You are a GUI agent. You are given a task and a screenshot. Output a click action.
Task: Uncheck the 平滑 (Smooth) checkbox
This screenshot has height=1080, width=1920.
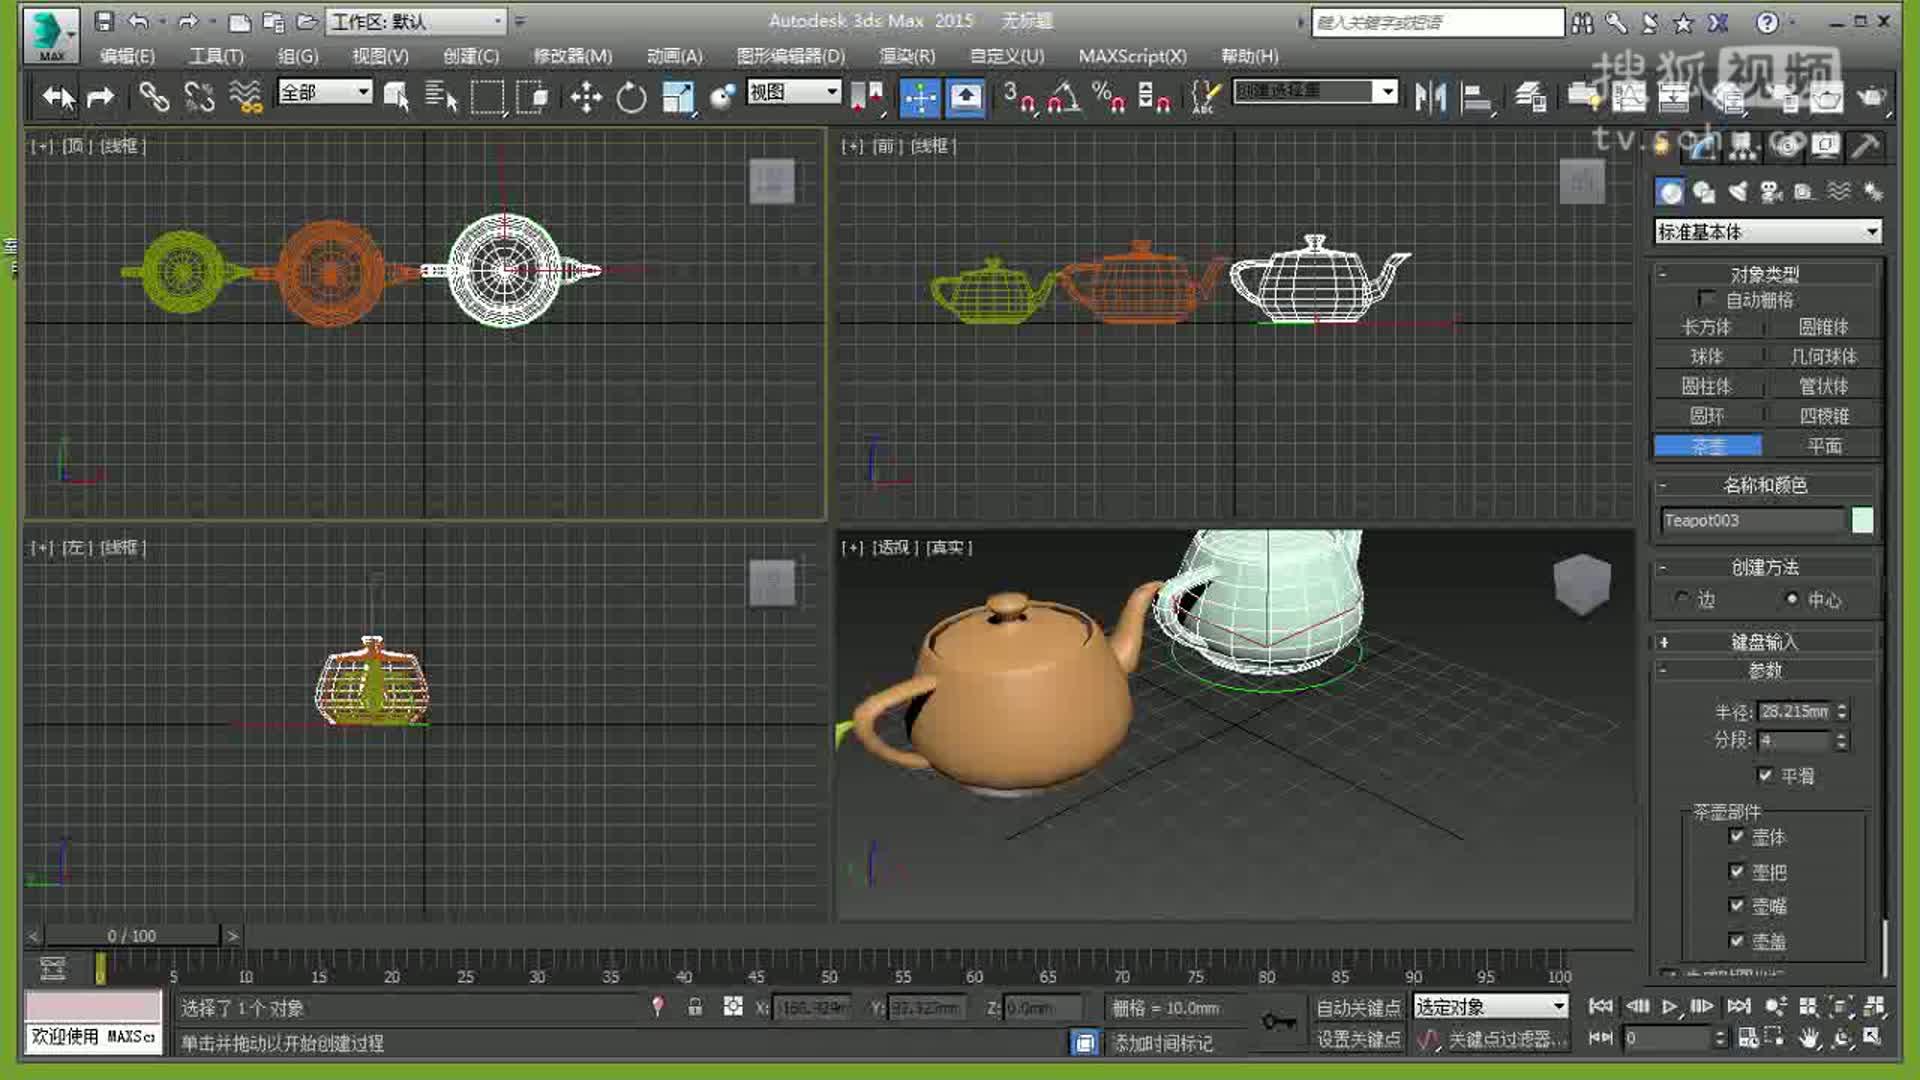(1766, 775)
